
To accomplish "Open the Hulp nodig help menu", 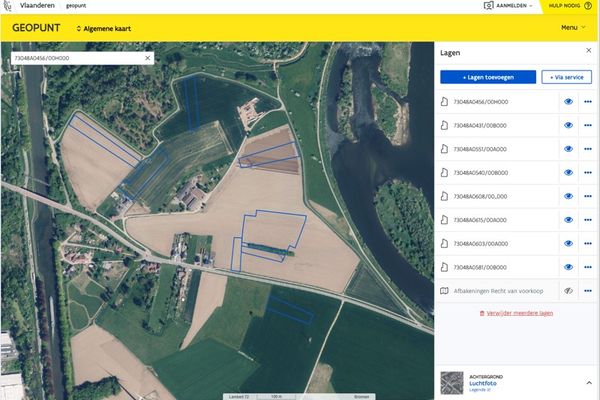I will (571, 6).
